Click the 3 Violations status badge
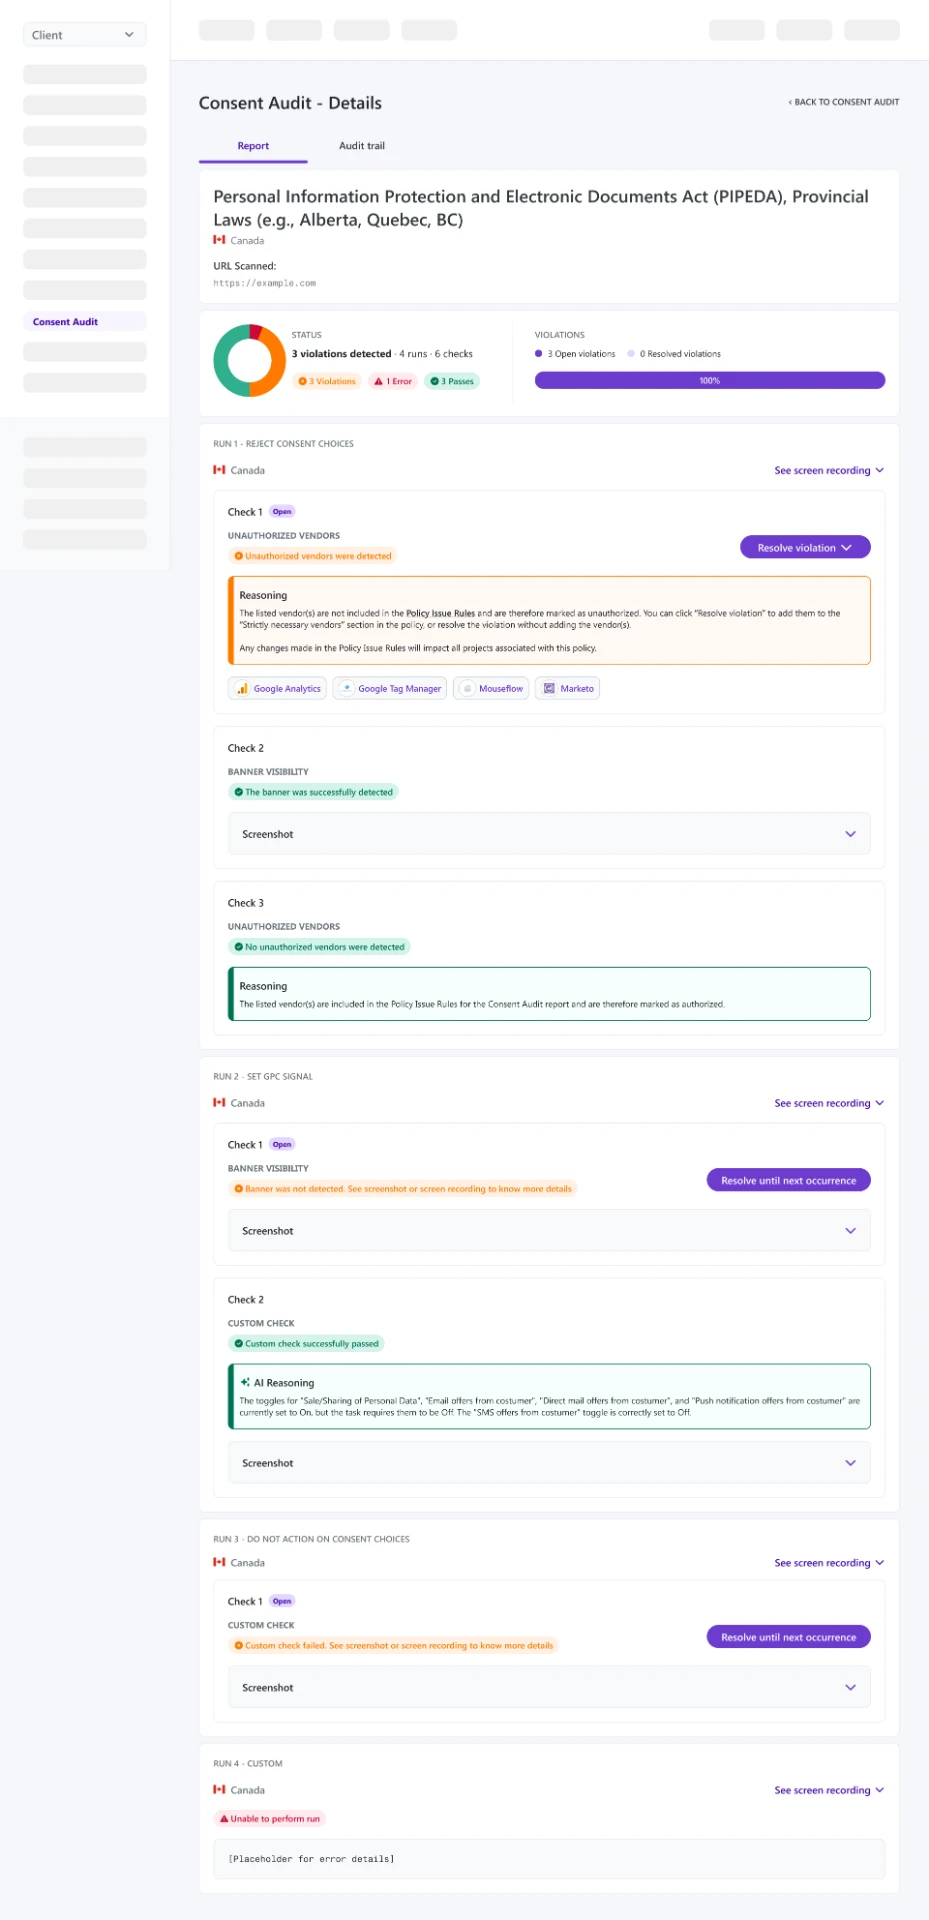929x1920 pixels. 327,381
